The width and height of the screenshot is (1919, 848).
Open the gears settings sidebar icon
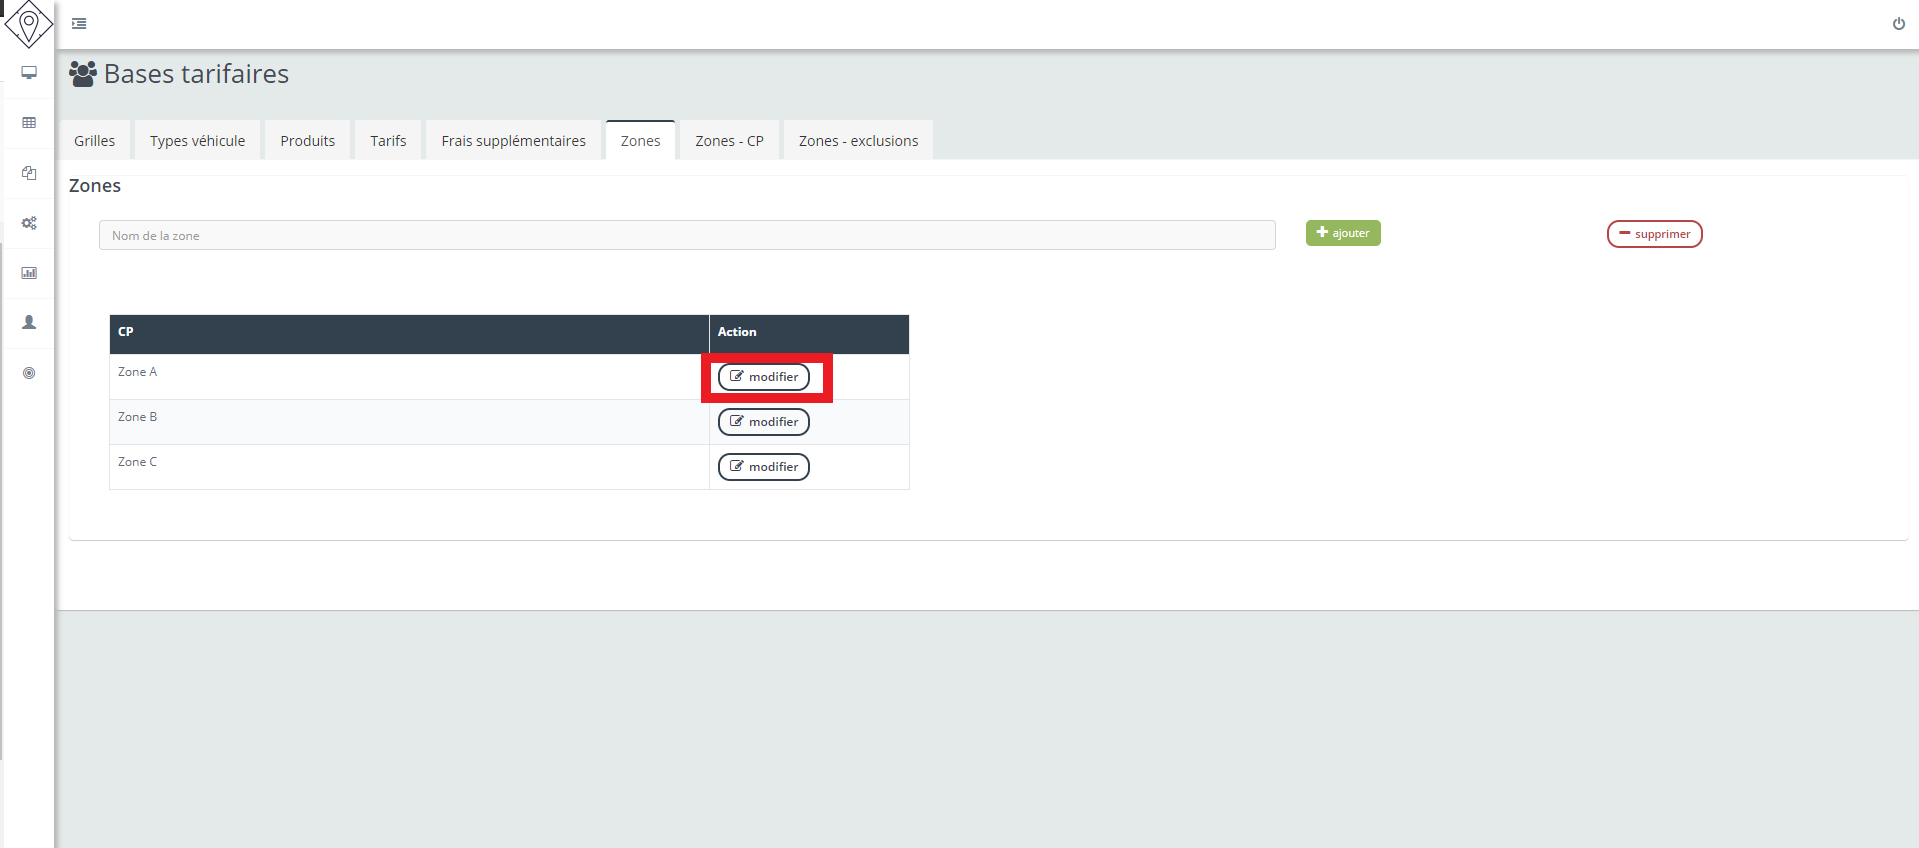(x=29, y=222)
